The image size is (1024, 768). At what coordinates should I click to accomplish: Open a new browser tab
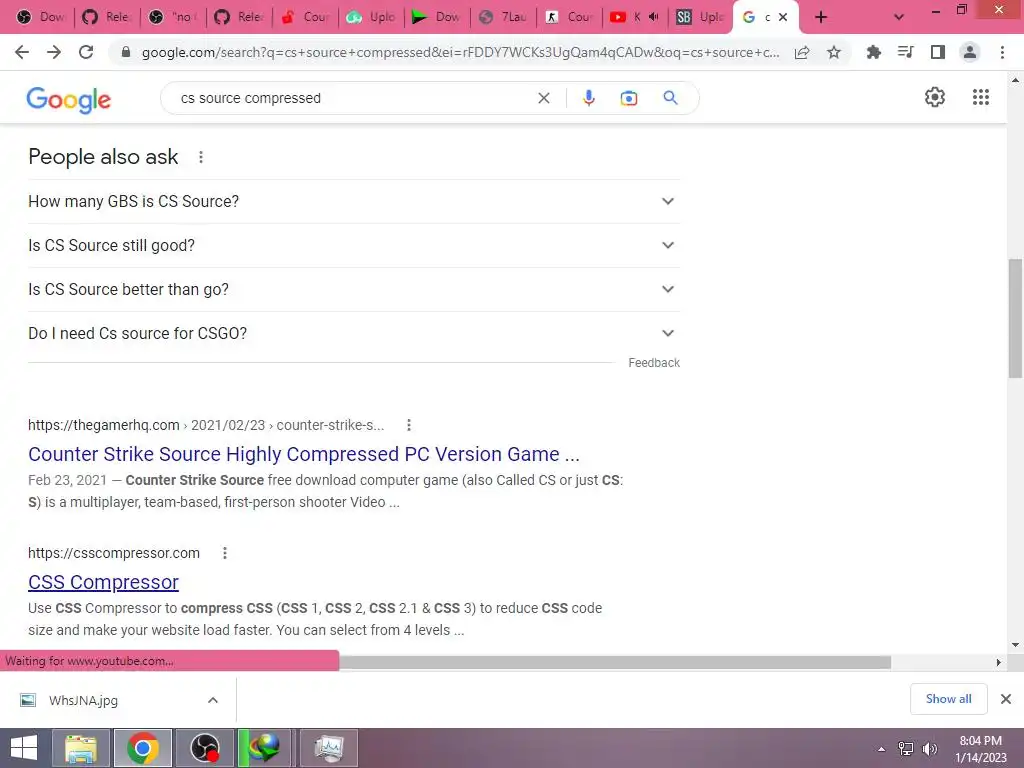(x=821, y=17)
